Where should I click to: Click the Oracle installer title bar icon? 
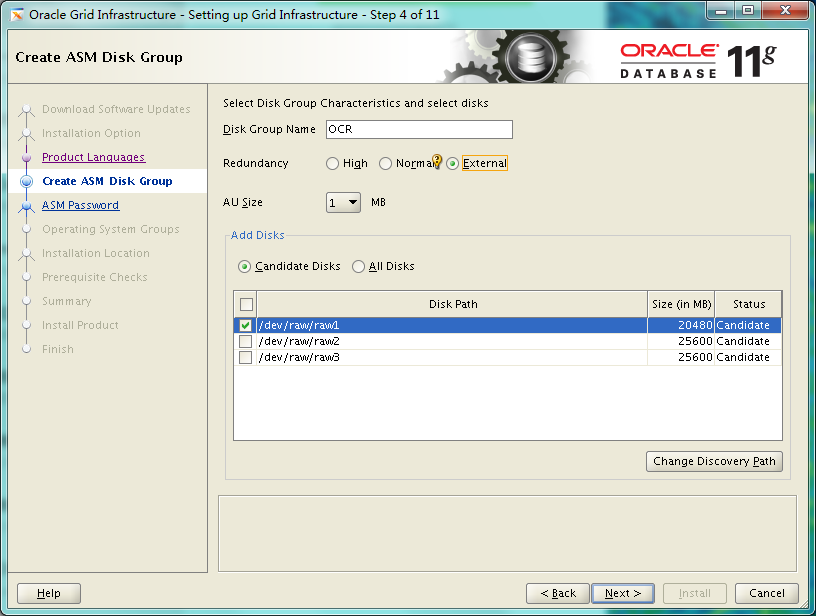coord(17,15)
